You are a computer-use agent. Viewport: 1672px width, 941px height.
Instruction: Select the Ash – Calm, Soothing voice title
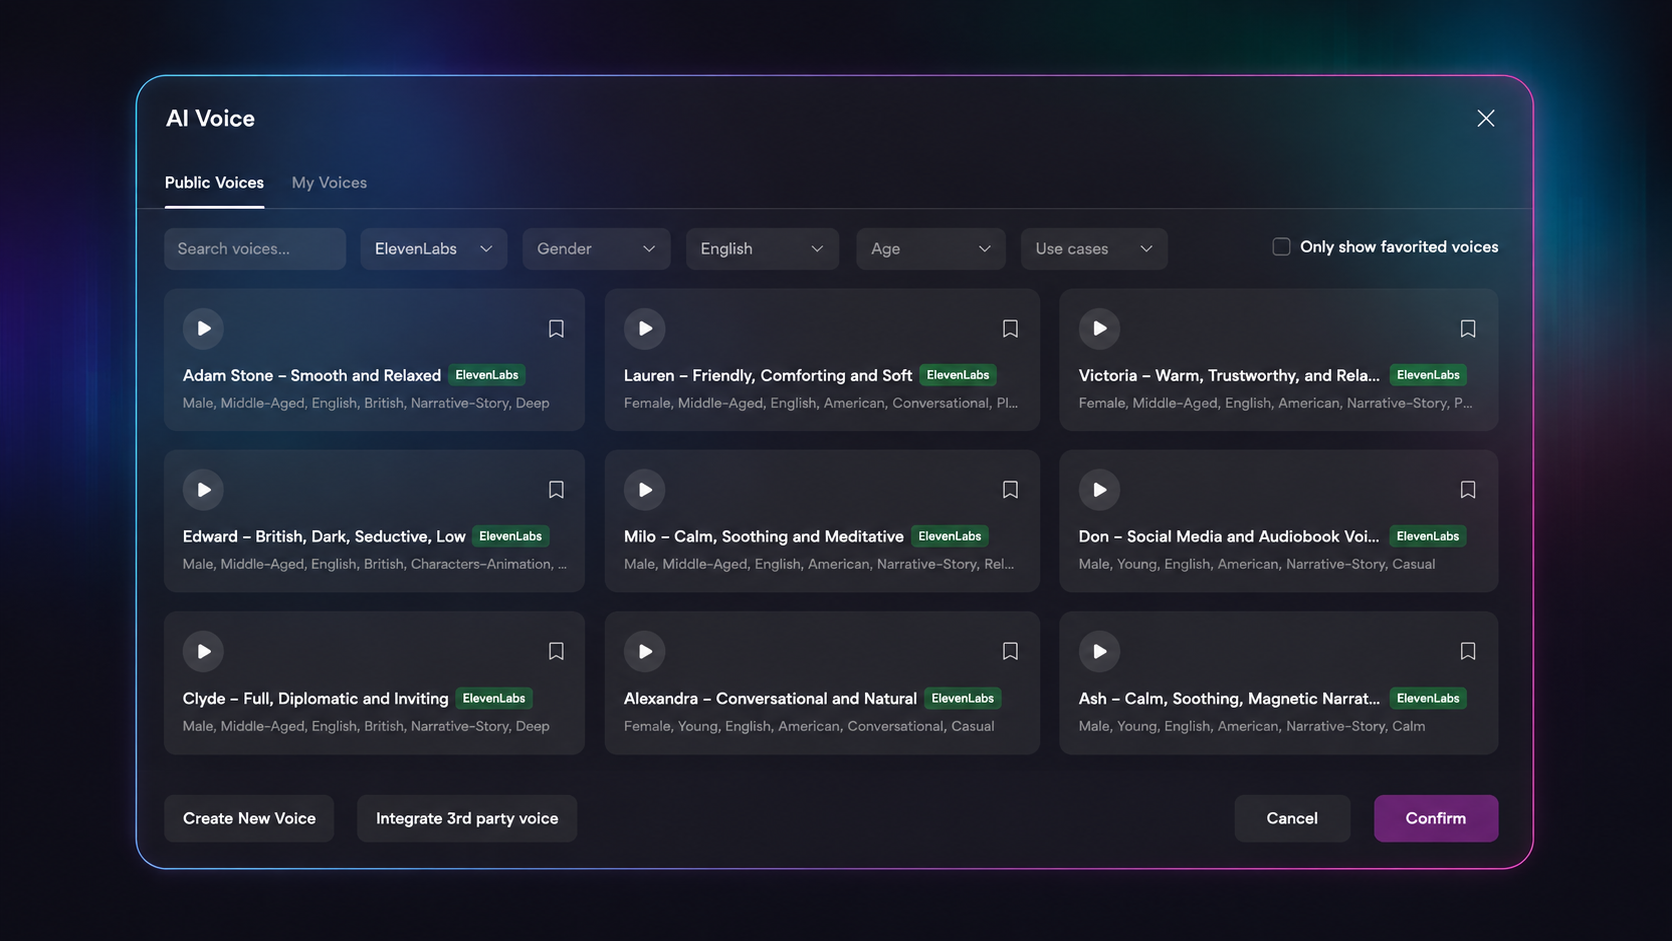pyautogui.click(x=1229, y=699)
